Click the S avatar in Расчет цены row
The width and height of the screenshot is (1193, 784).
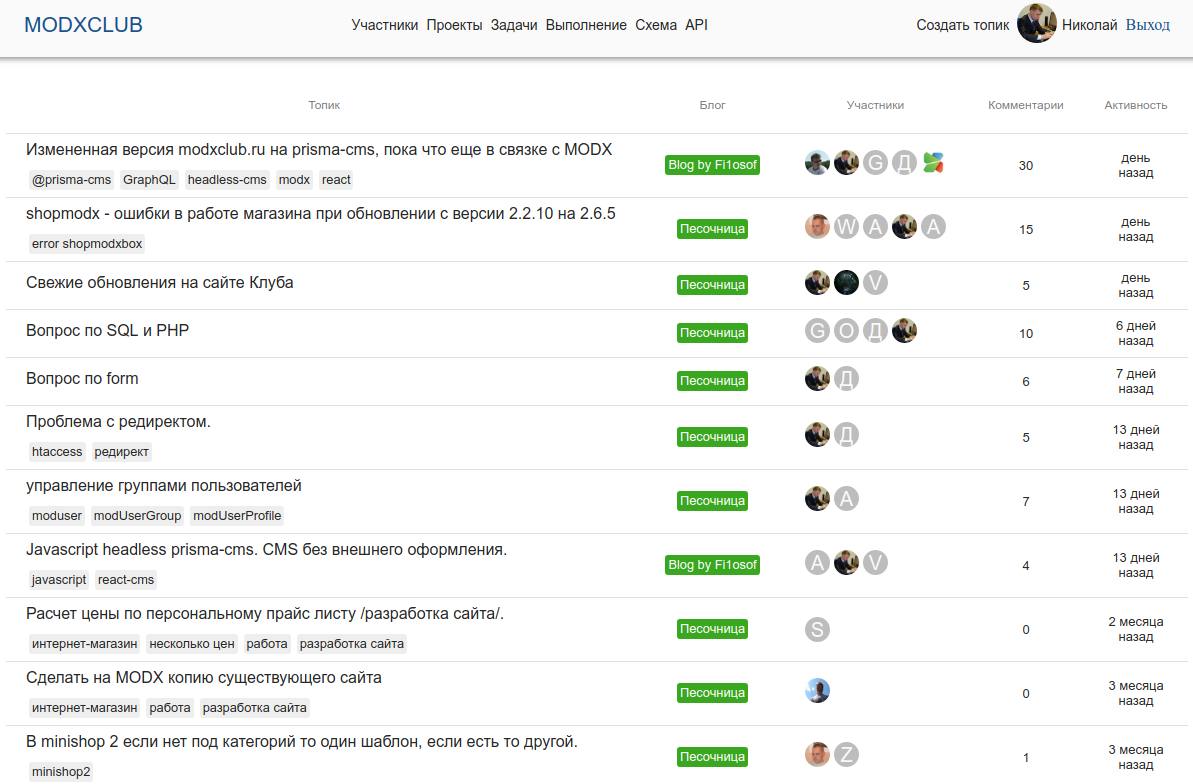pos(817,629)
